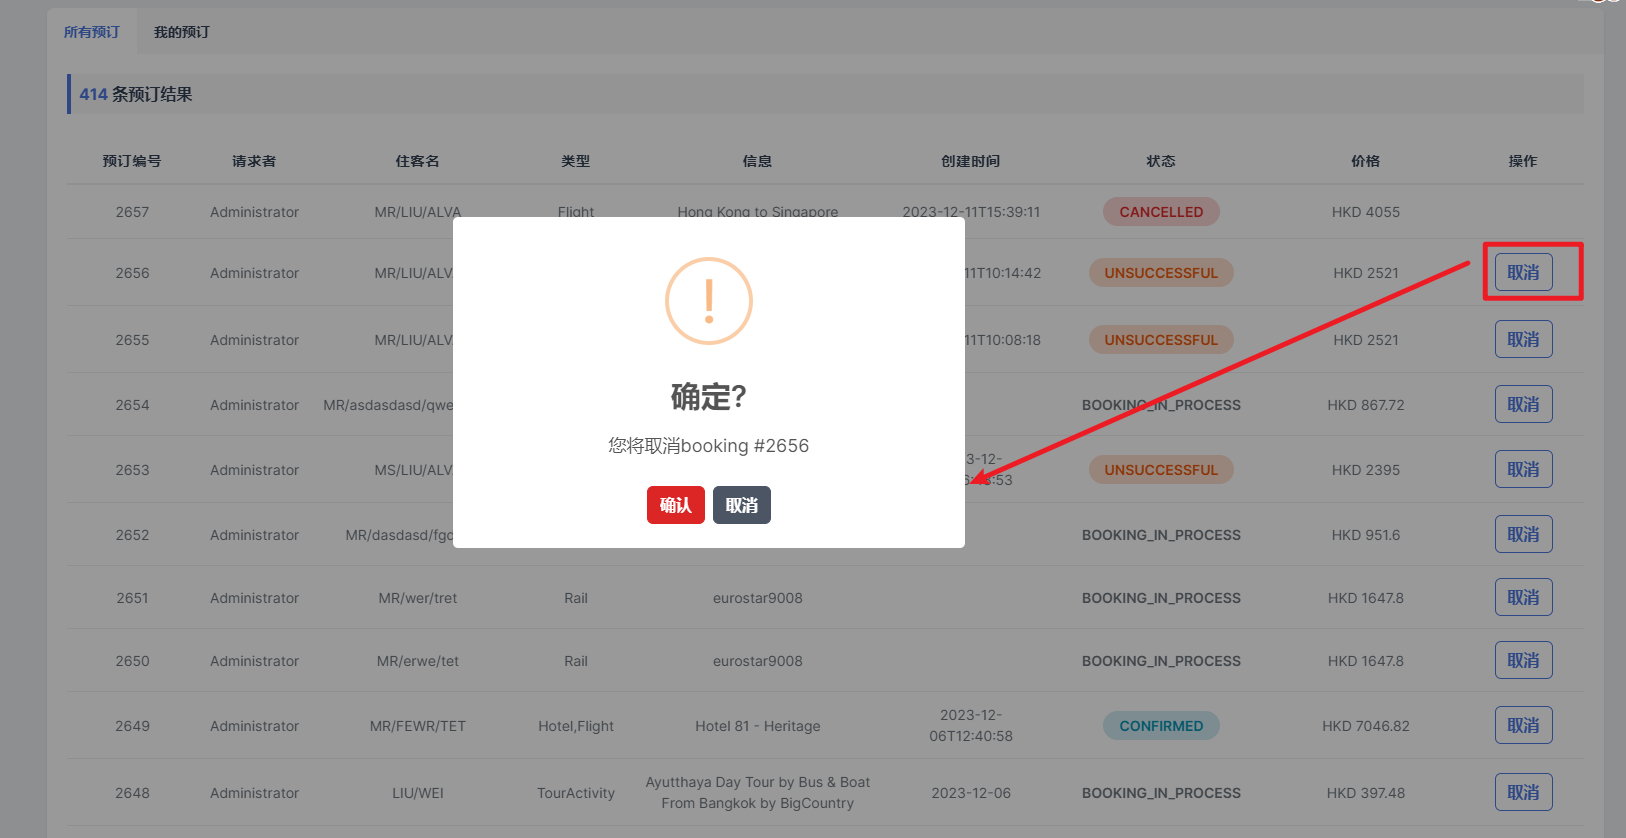Click the red 确认 confirm button
The height and width of the screenshot is (838, 1626).
(675, 505)
